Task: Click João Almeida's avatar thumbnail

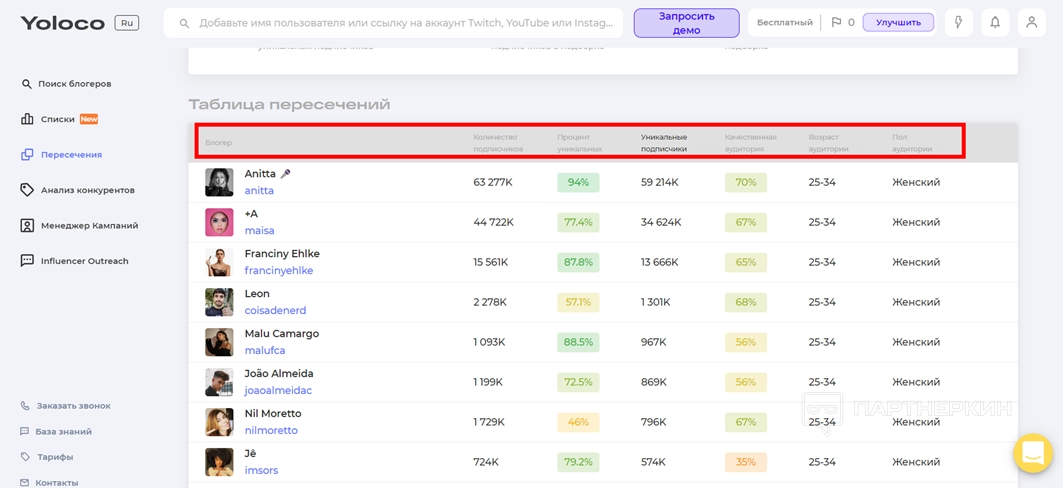Action: coord(219,382)
